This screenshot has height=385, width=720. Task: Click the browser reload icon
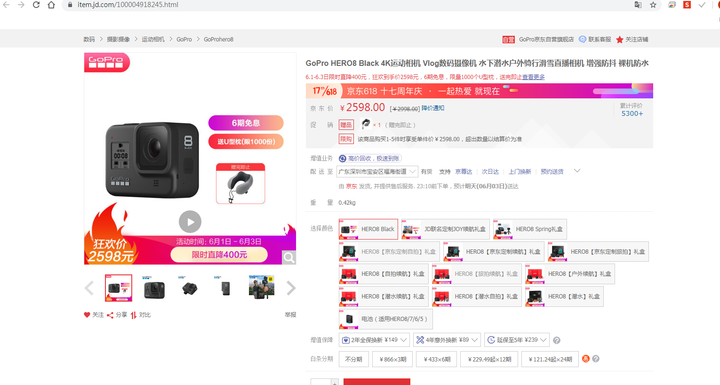click(36, 5)
